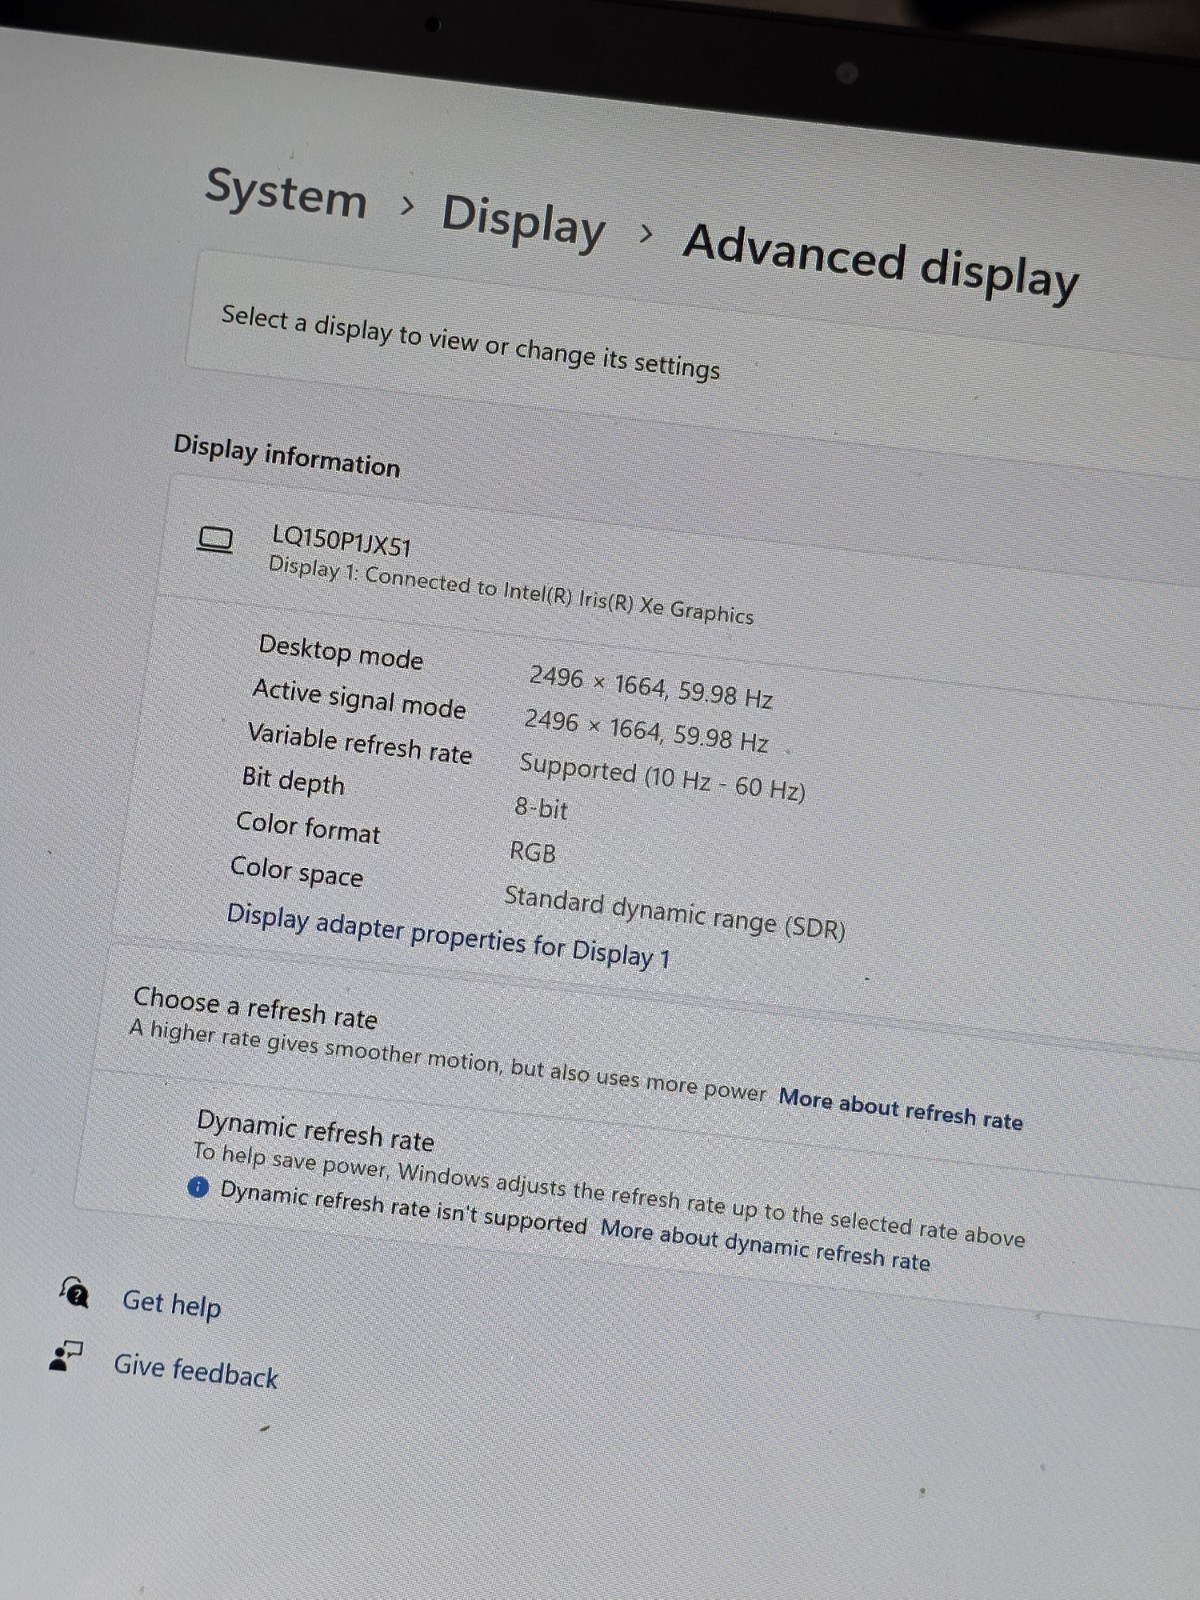Open Display breadcrumb page
This screenshot has width=1200, height=1600.
click(x=524, y=221)
